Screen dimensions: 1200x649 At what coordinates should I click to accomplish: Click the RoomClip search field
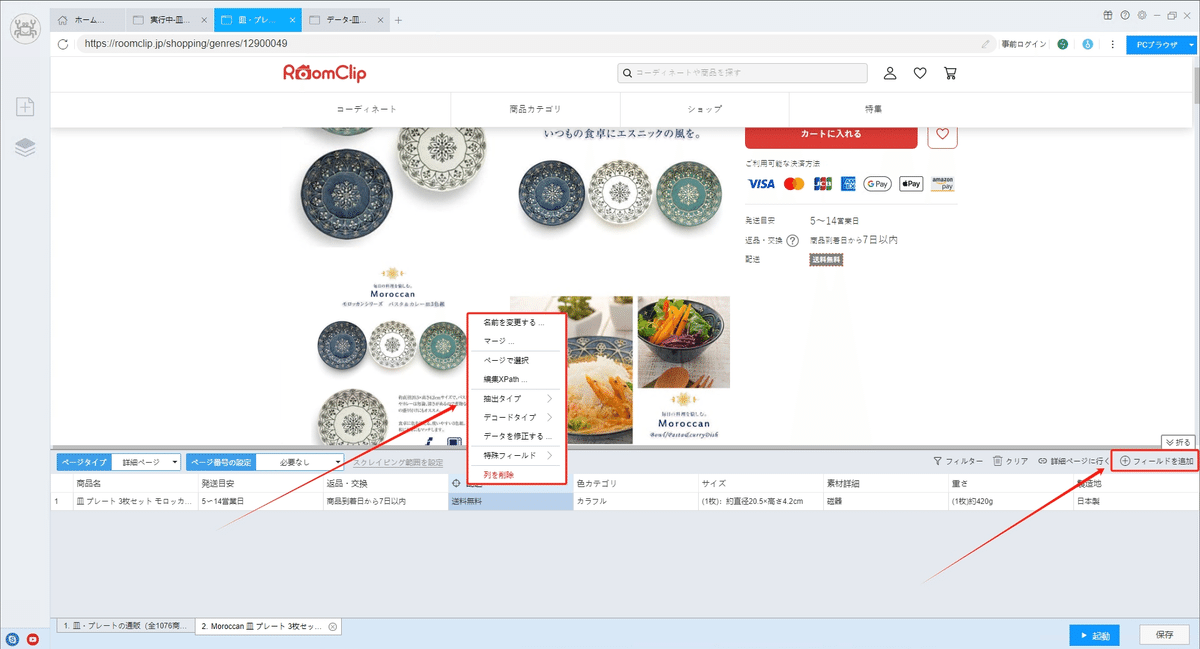point(742,73)
